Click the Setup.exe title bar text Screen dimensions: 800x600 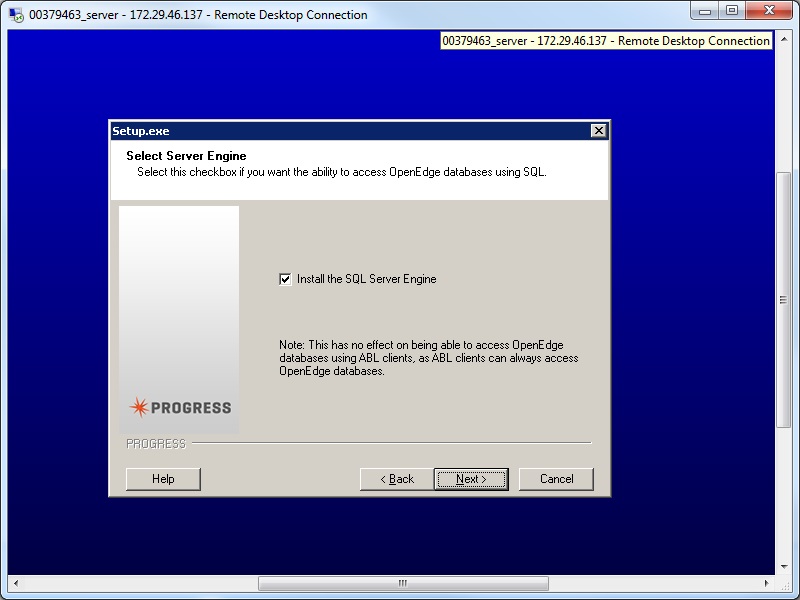tap(141, 131)
